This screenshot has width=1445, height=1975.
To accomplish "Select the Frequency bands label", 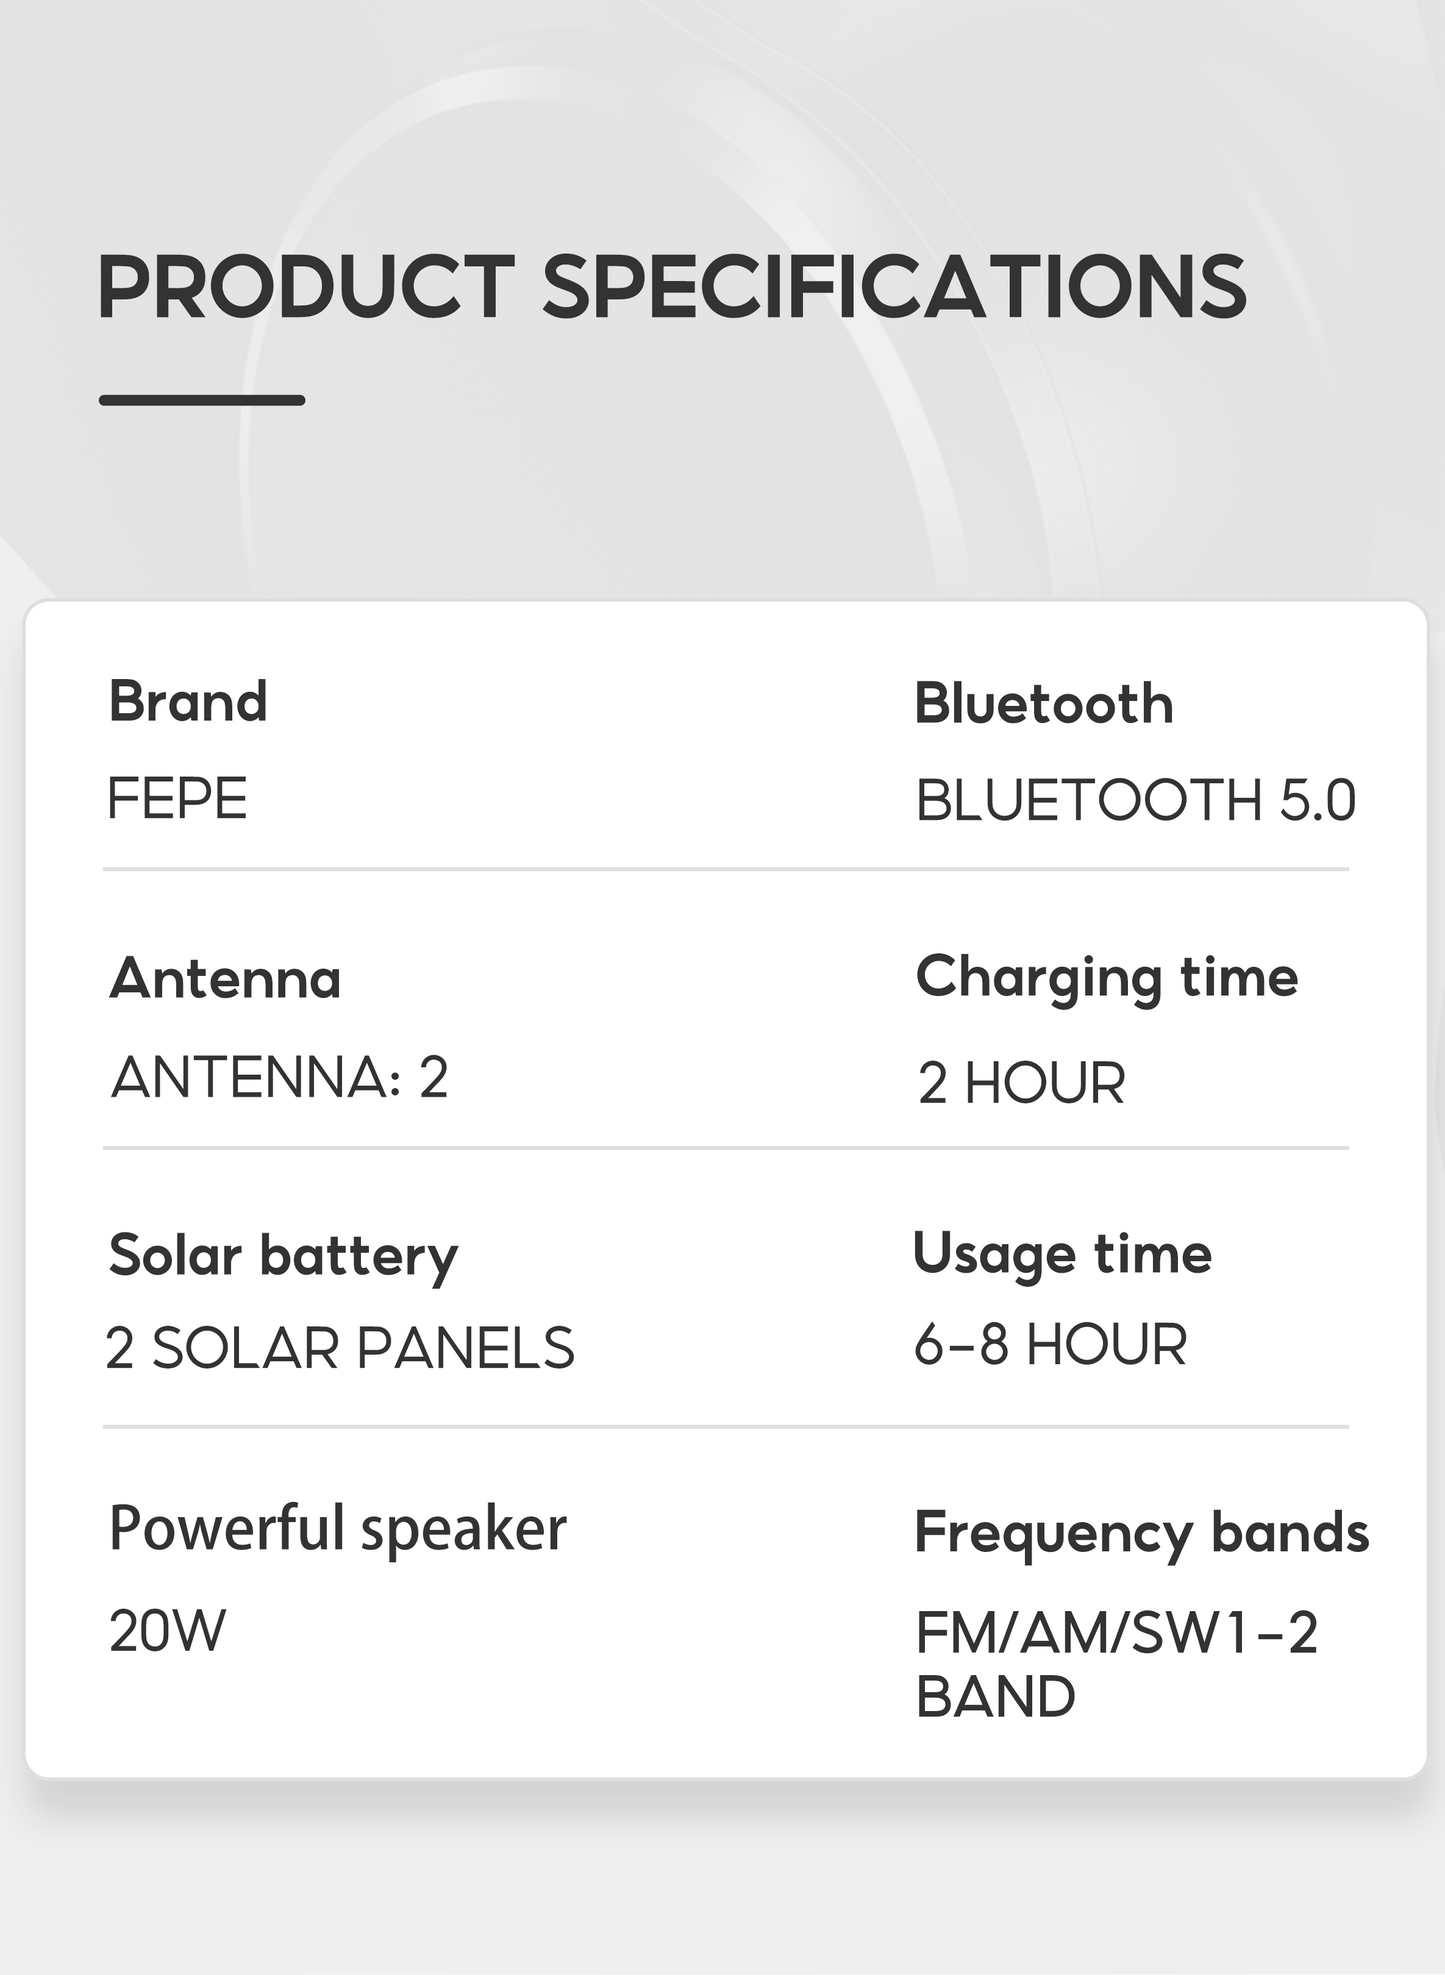I will tap(1141, 1533).
